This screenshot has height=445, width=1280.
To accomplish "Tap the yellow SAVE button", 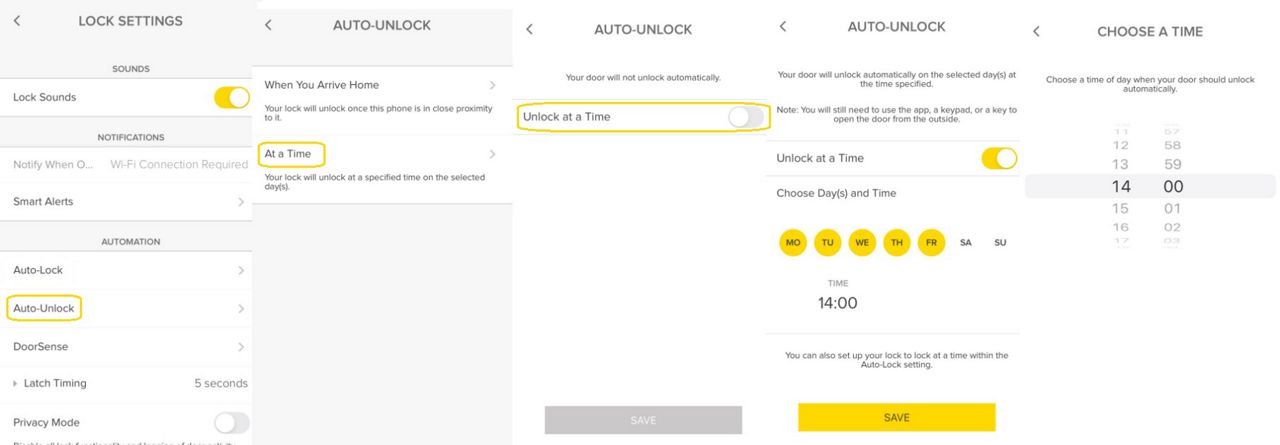I will 897,417.
